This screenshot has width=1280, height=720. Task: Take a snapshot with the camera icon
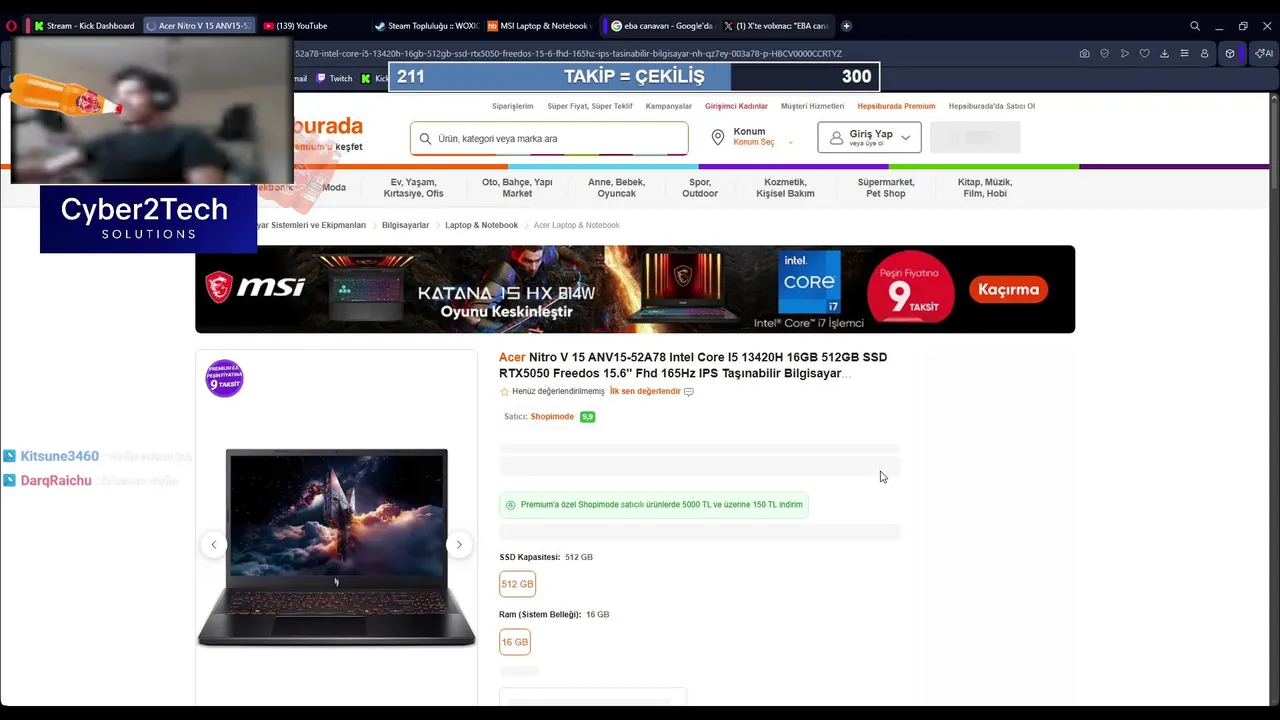1084,54
